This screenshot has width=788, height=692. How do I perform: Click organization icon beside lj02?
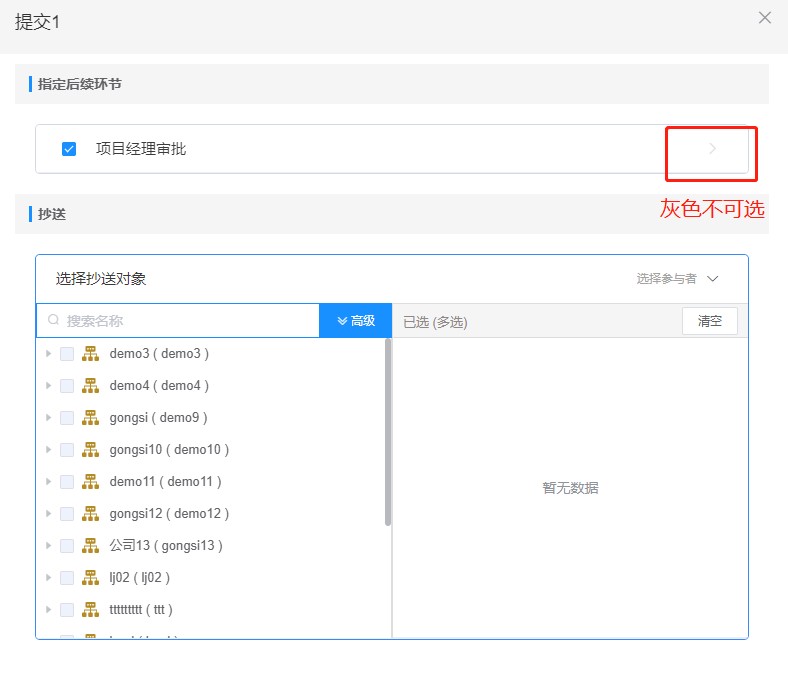pos(90,577)
